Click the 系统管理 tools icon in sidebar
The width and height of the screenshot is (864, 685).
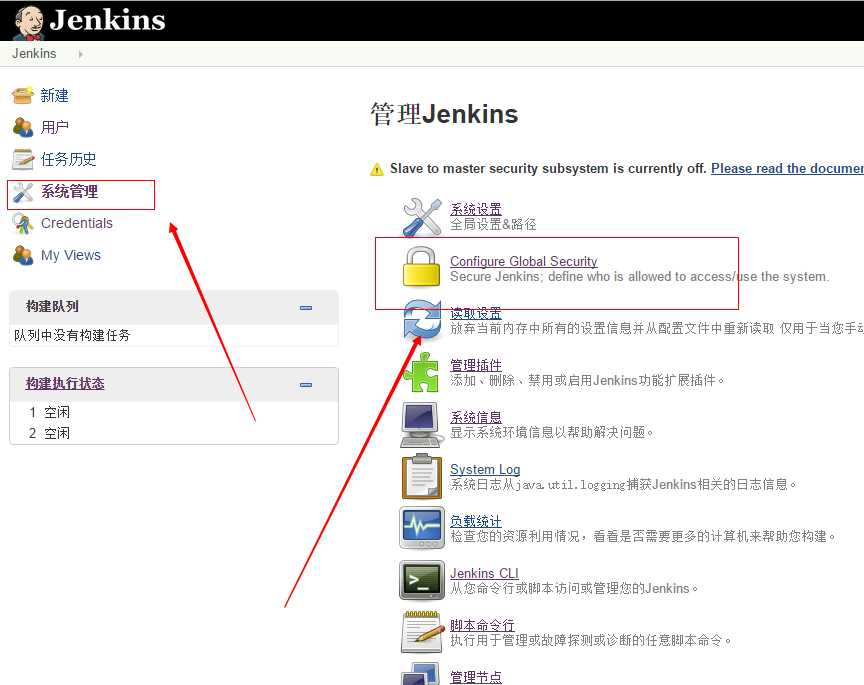click(x=23, y=192)
